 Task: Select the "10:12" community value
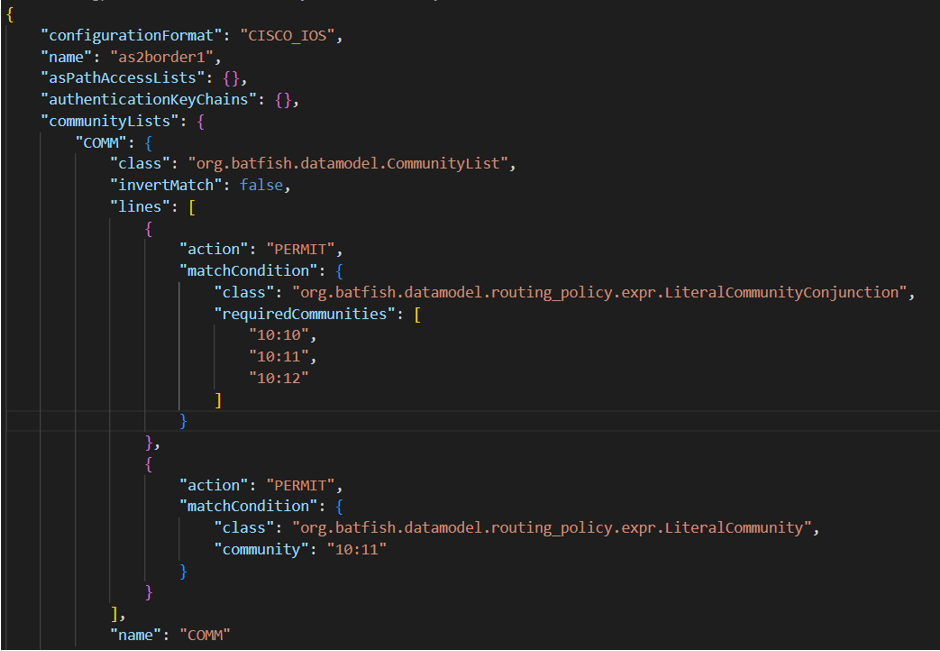281,378
